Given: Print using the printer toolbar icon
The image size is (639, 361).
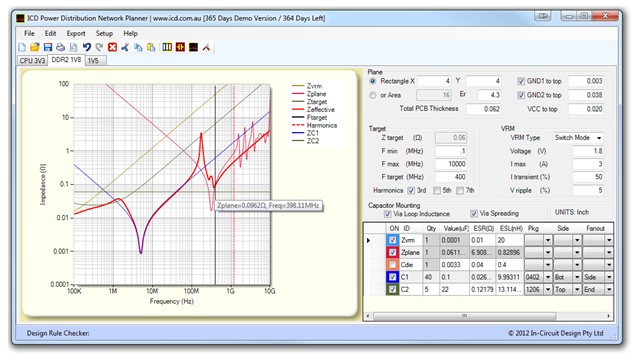Looking at the screenshot, I should tap(60, 47).
